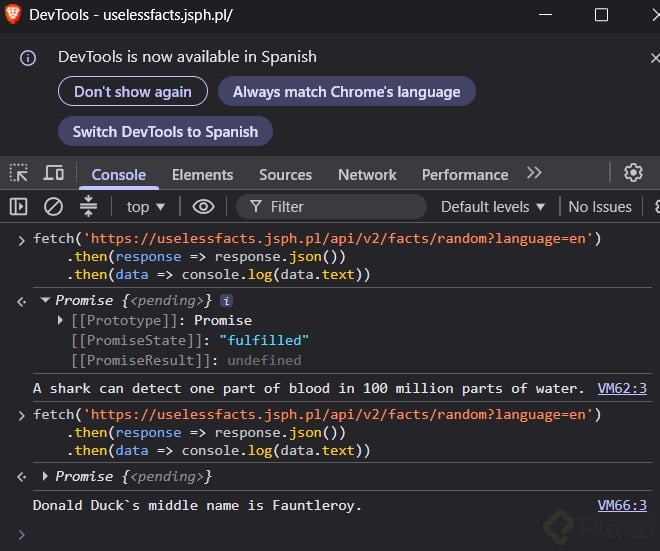Open the top context dropdown
Screen dimensions: 660x551
[x=145, y=207]
